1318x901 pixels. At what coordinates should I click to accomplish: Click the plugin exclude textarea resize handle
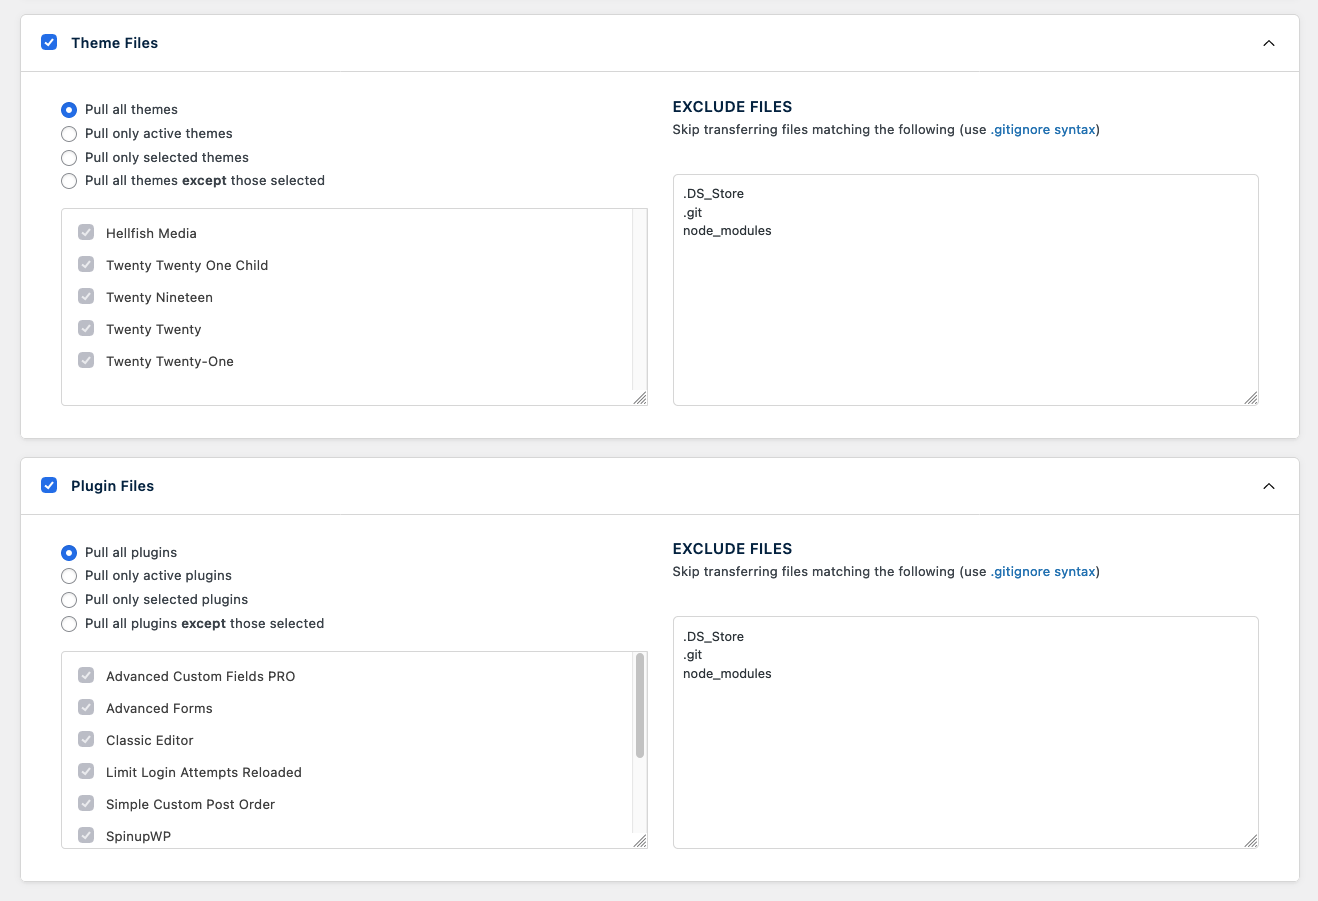click(x=1251, y=841)
